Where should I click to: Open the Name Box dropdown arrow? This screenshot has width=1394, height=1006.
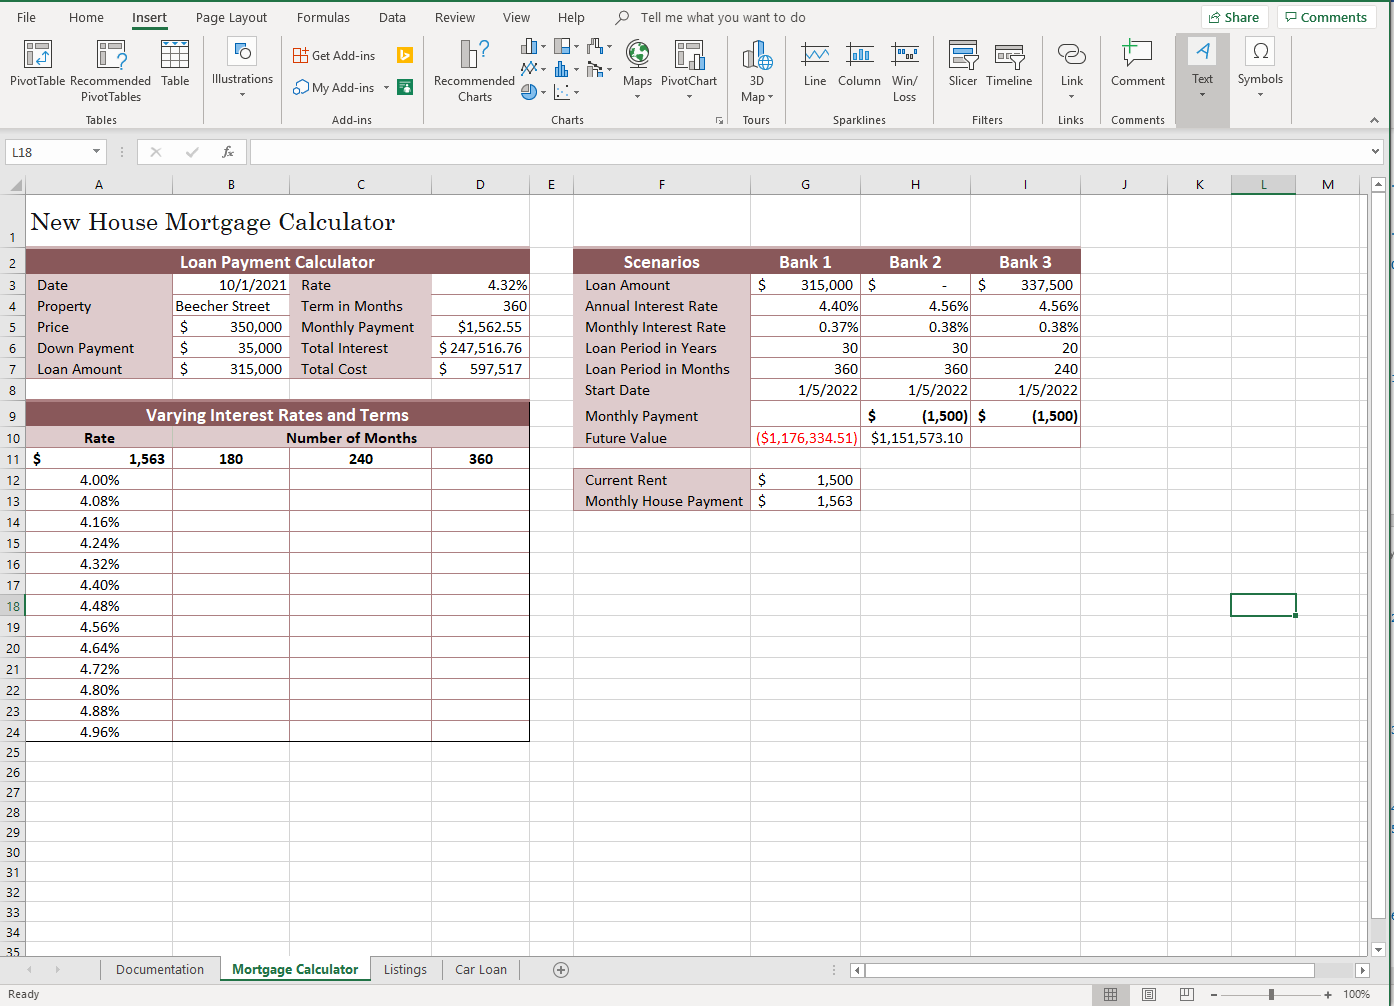click(97, 152)
